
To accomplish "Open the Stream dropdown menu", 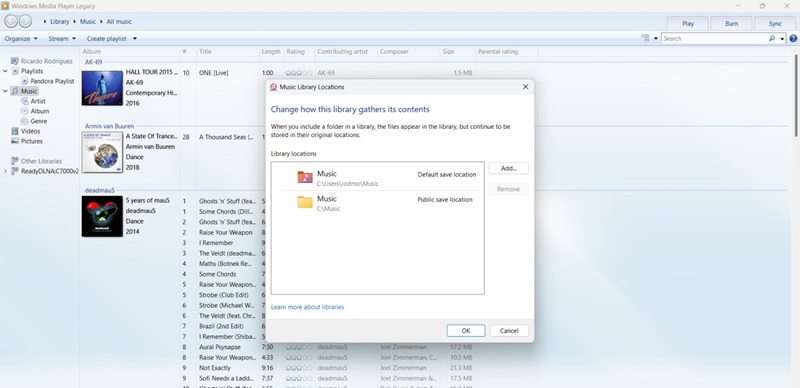I will click(x=62, y=38).
